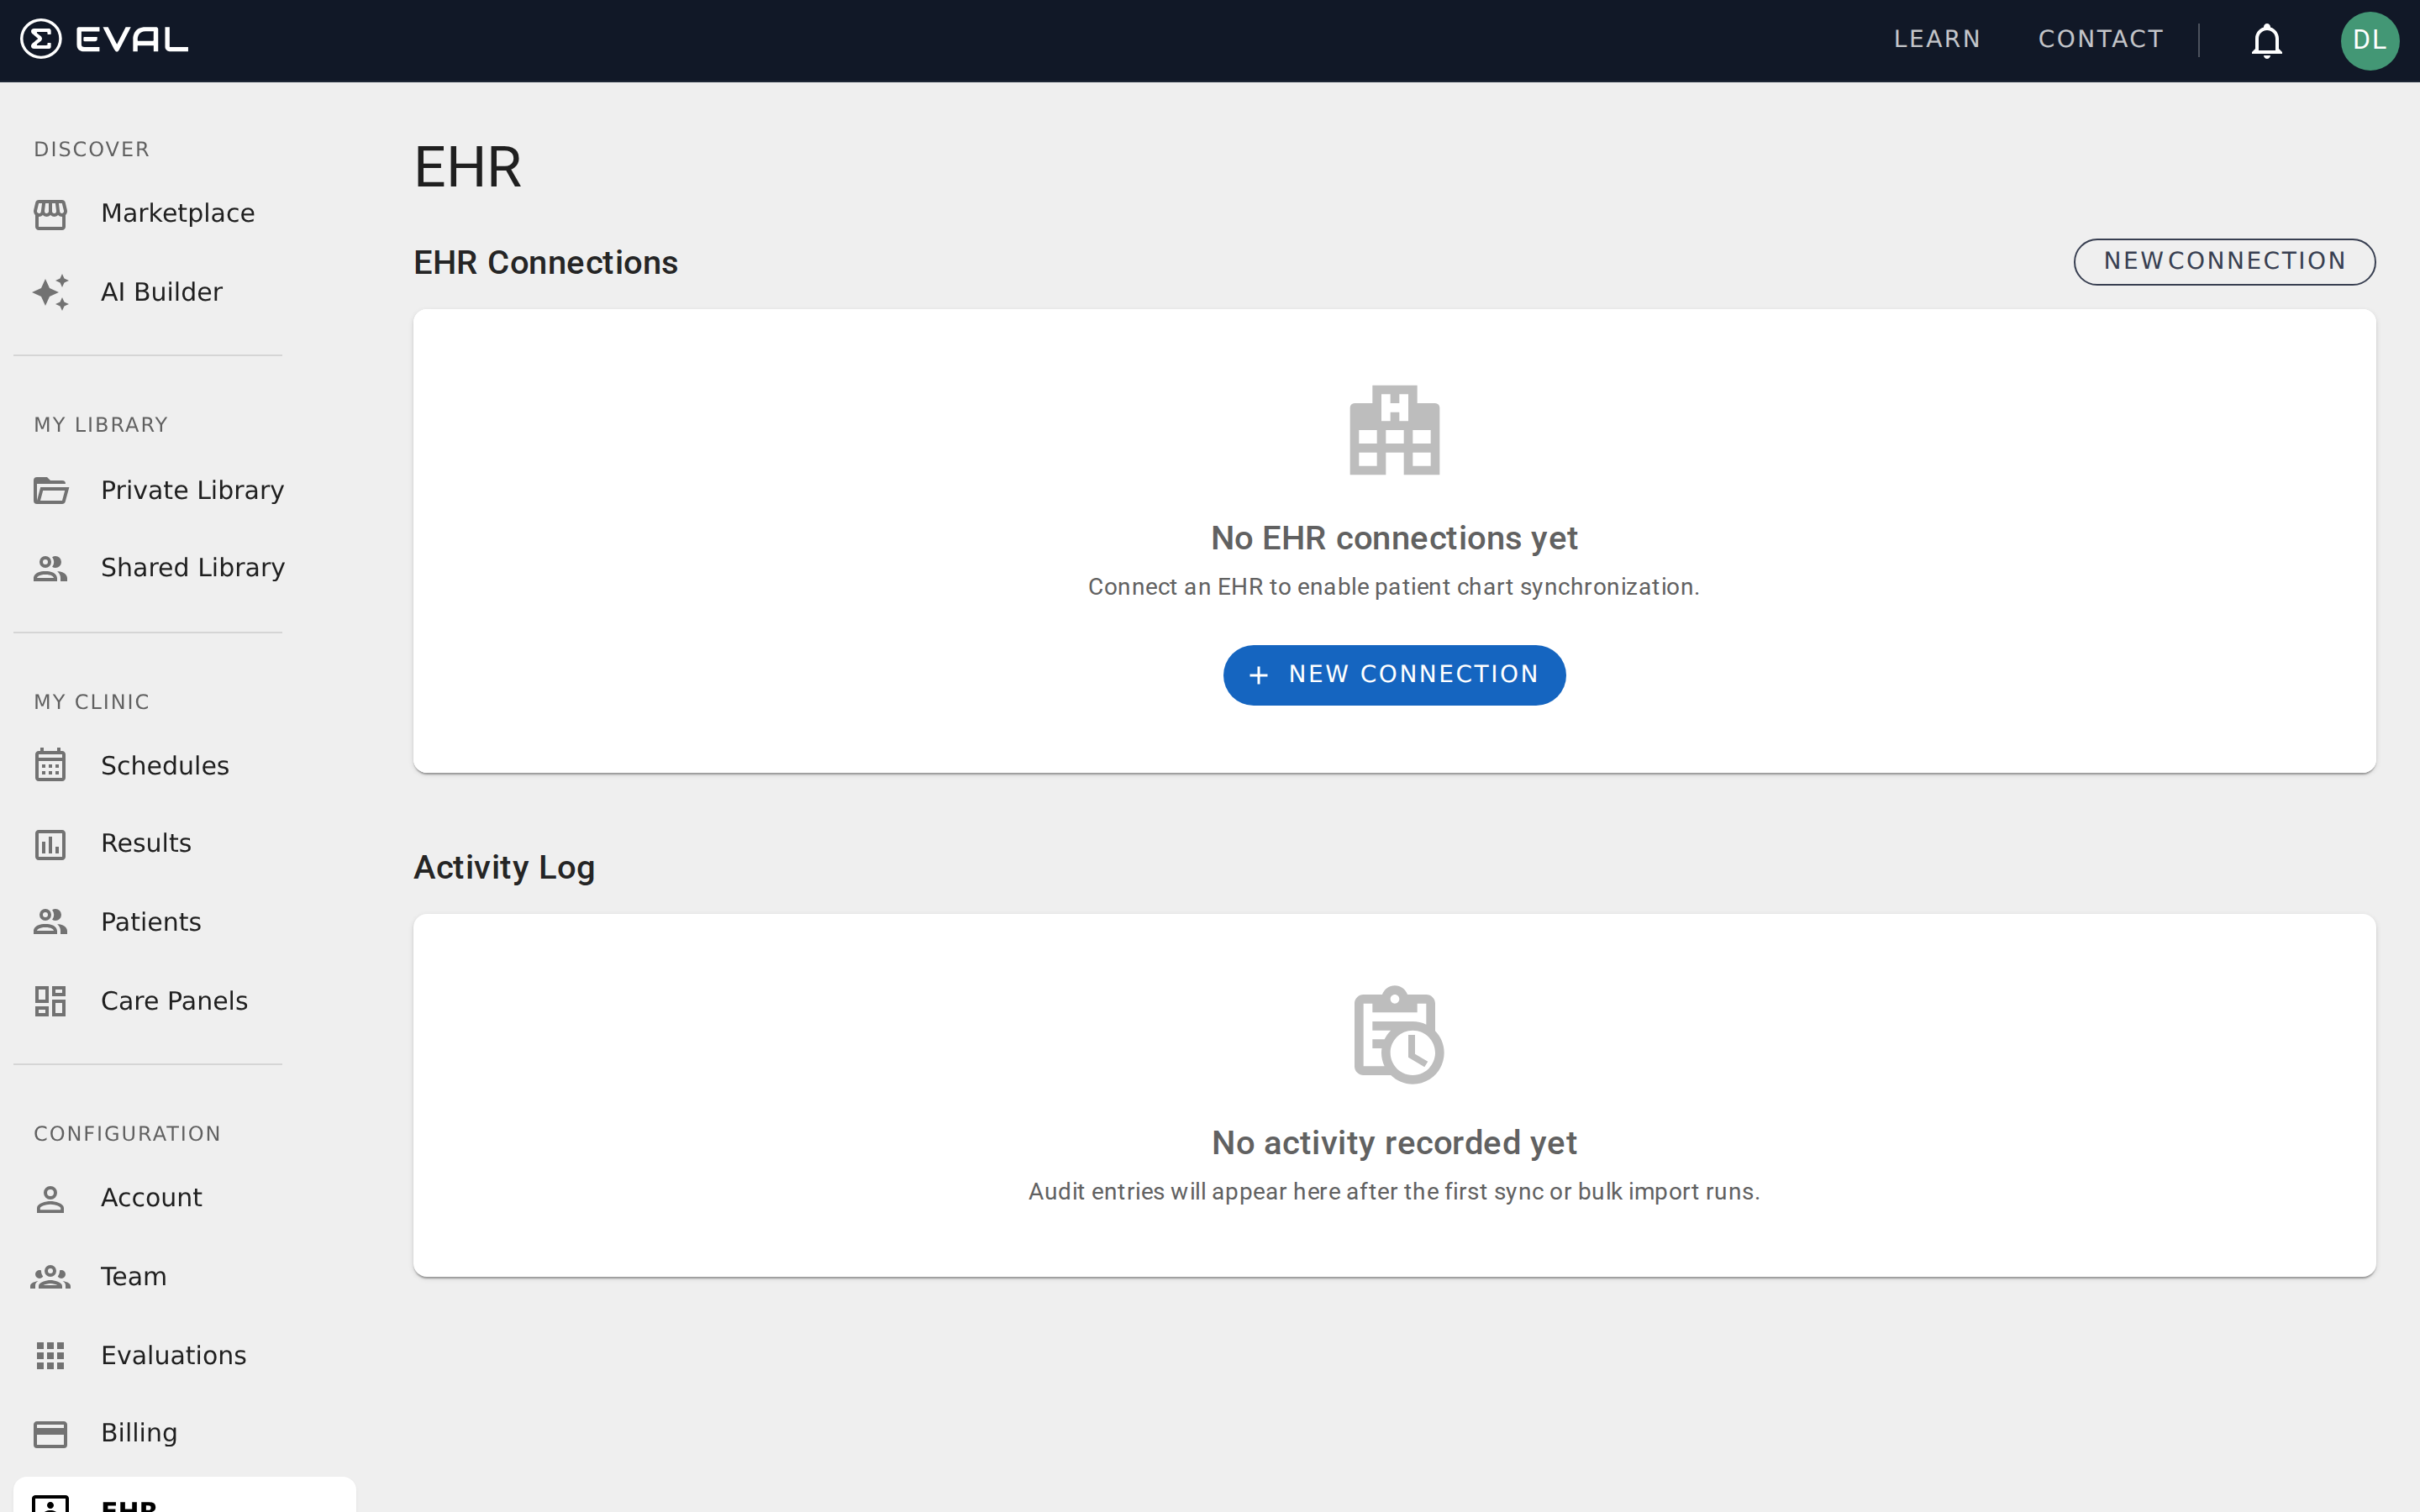
Task: Select Team under Configuration
Action: (x=133, y=1276)
